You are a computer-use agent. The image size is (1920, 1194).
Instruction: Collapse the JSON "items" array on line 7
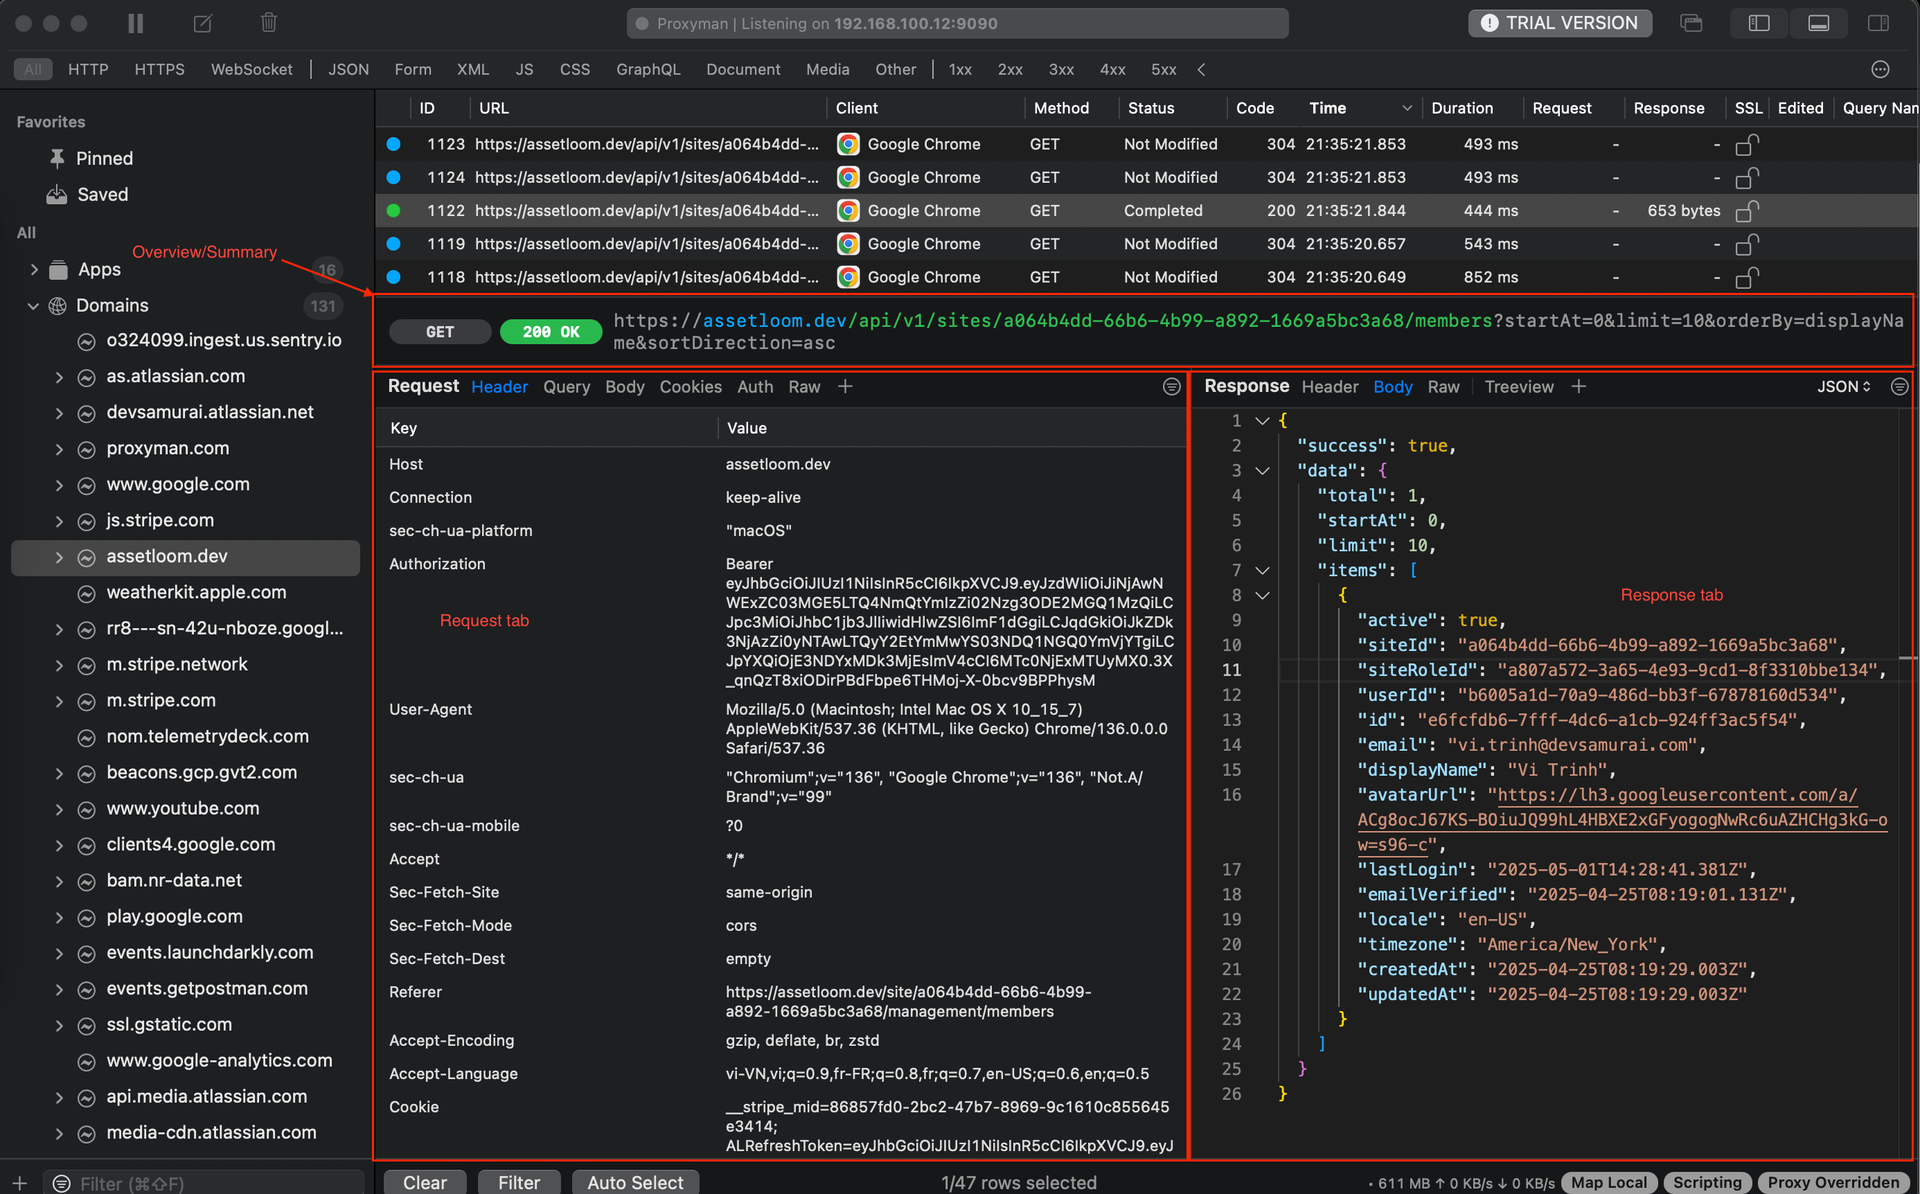pos(1262,571)
